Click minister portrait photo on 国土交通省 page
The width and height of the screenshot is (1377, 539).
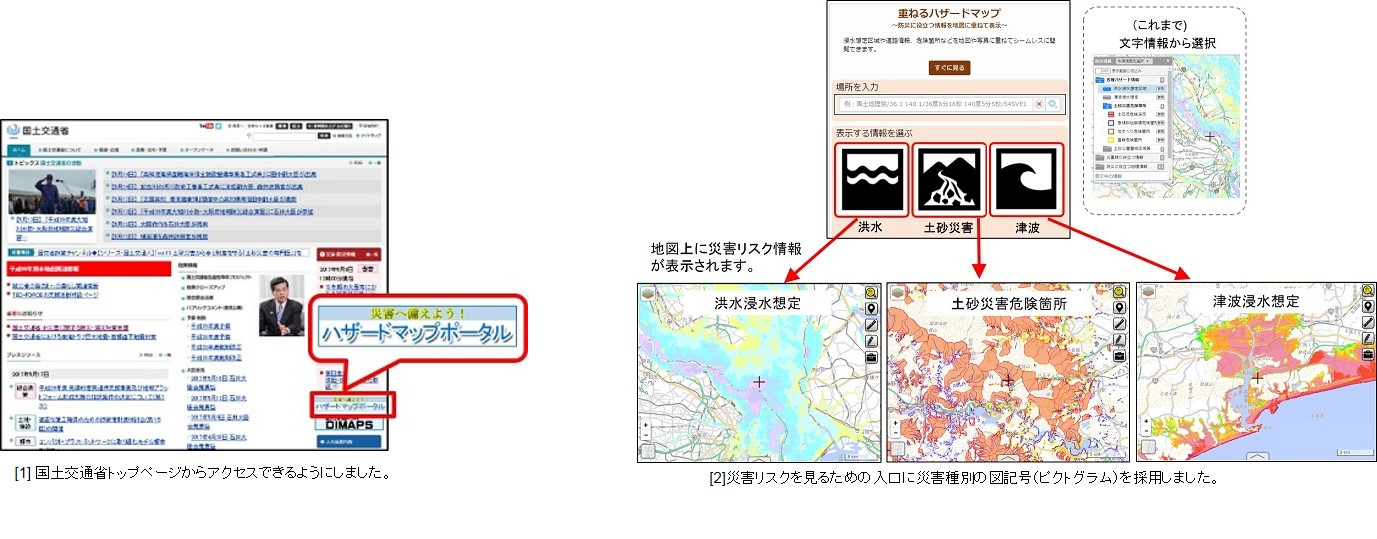pyautogui.click(x=280, y=306)
